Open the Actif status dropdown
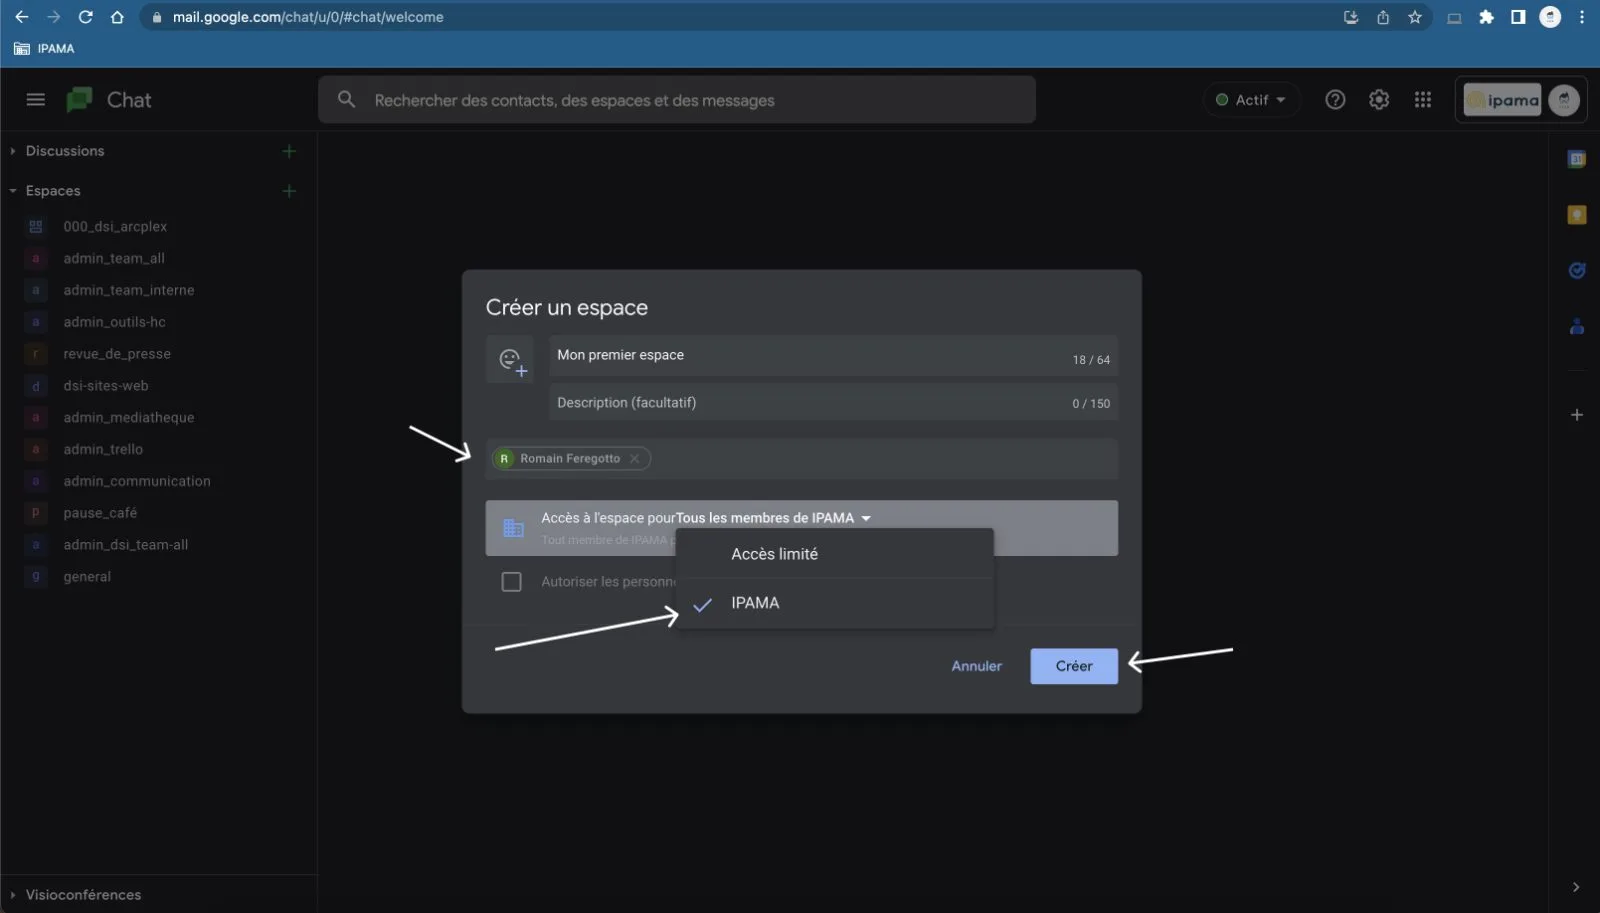 pyautogui.click(x=1251, y=99)
